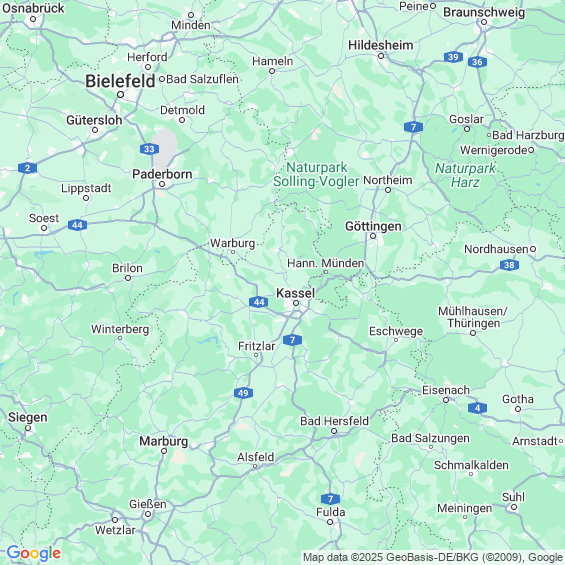Click the A49 highway shield below Fritzlar
This screenshot has width=565, height=565.
[243, 393]
